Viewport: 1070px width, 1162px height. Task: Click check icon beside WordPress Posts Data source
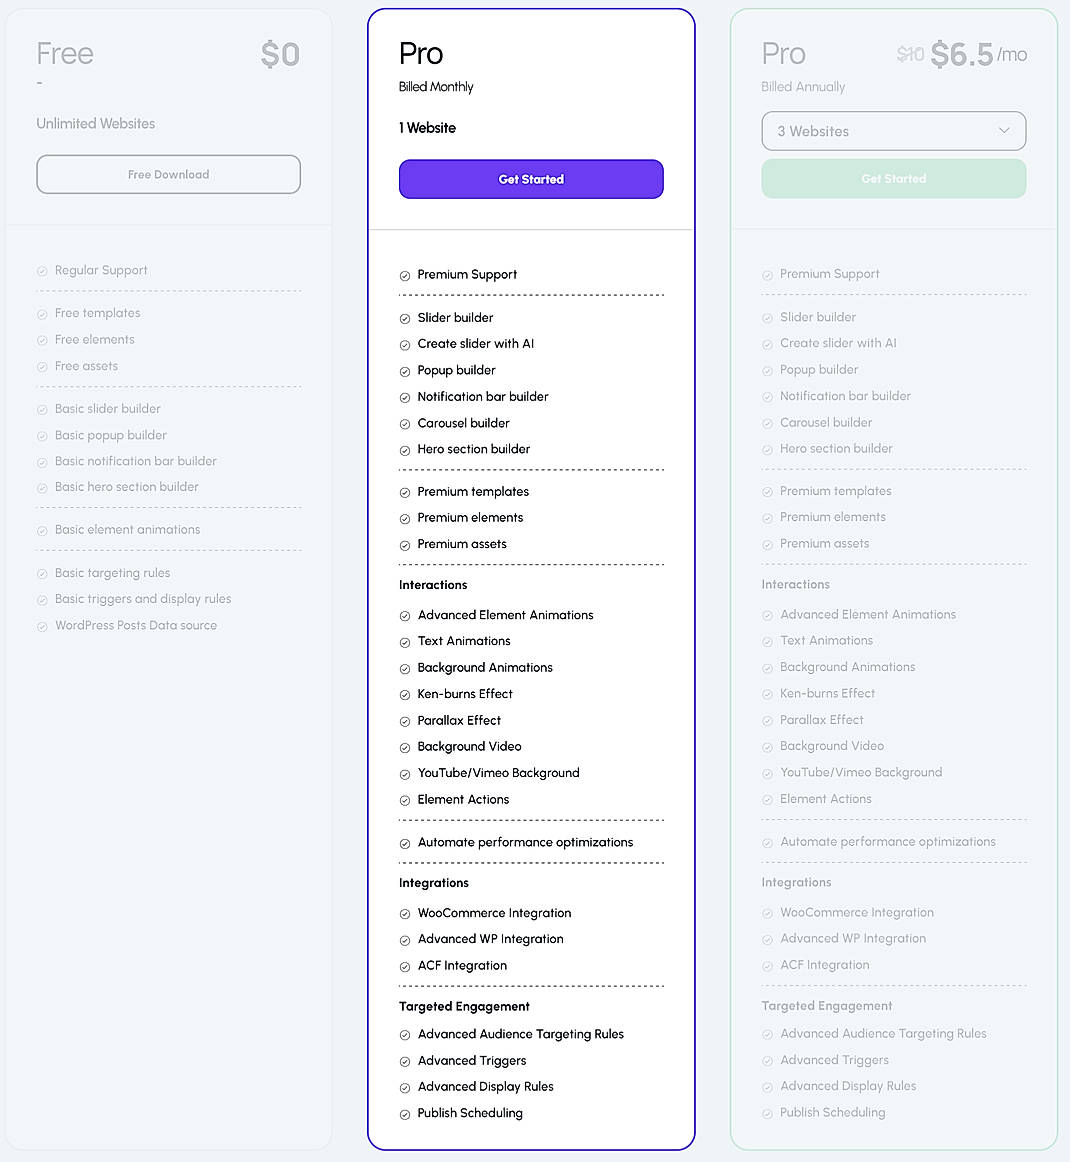pos(42,627)
